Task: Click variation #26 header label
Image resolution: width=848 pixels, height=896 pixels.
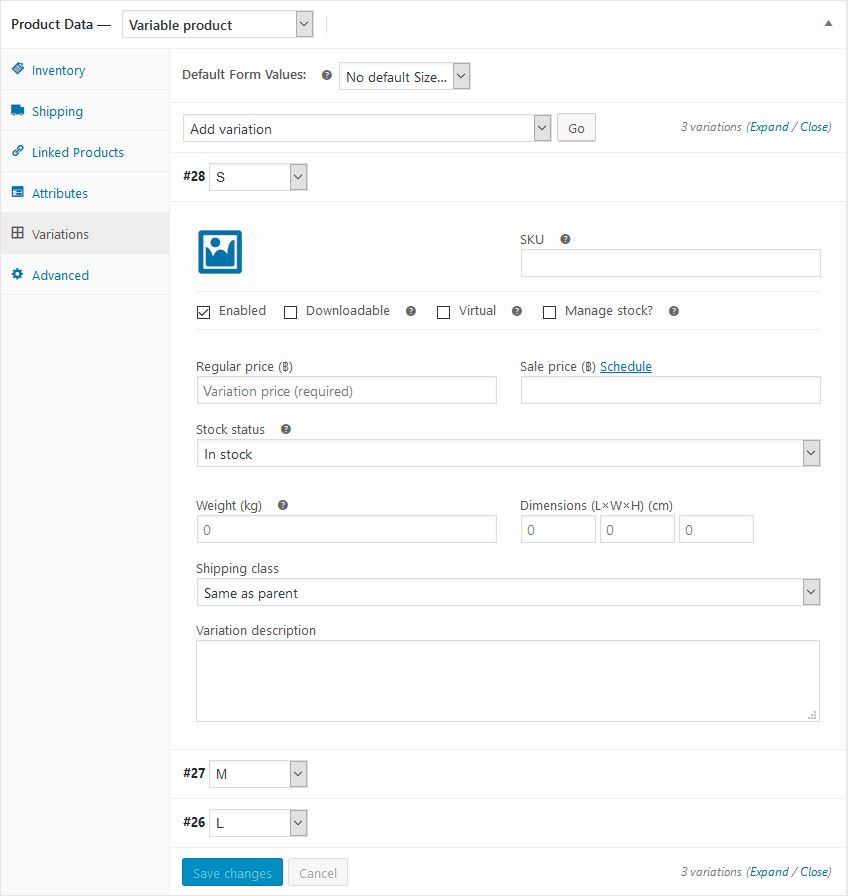Action: pos(194,823)
